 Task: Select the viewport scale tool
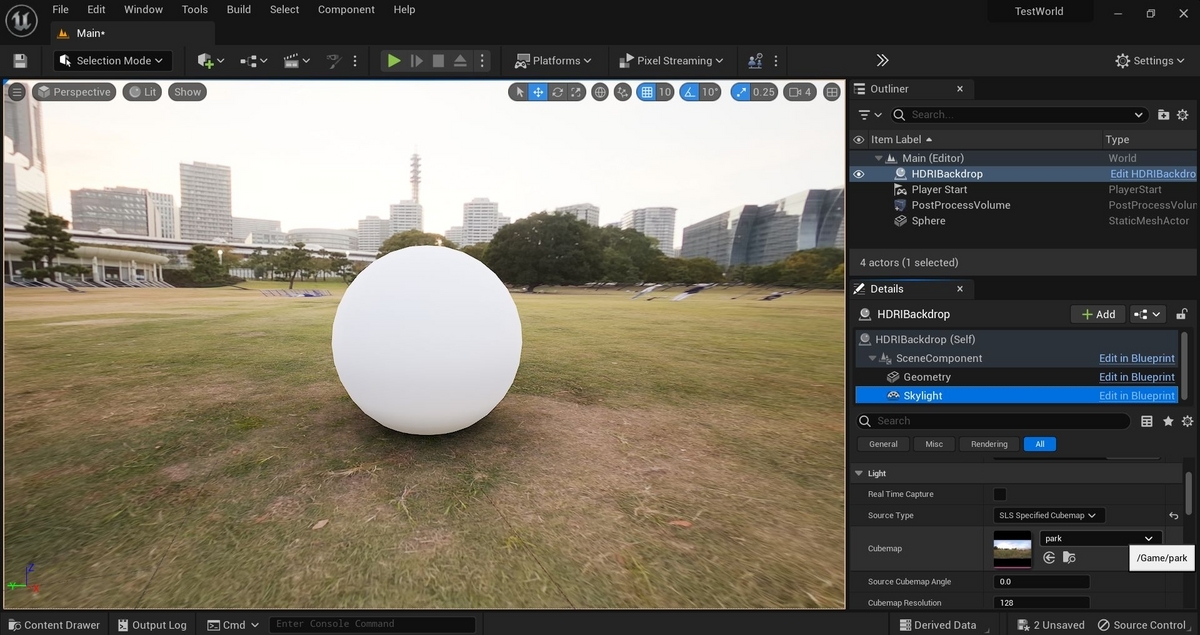click(x=577, y=92)
